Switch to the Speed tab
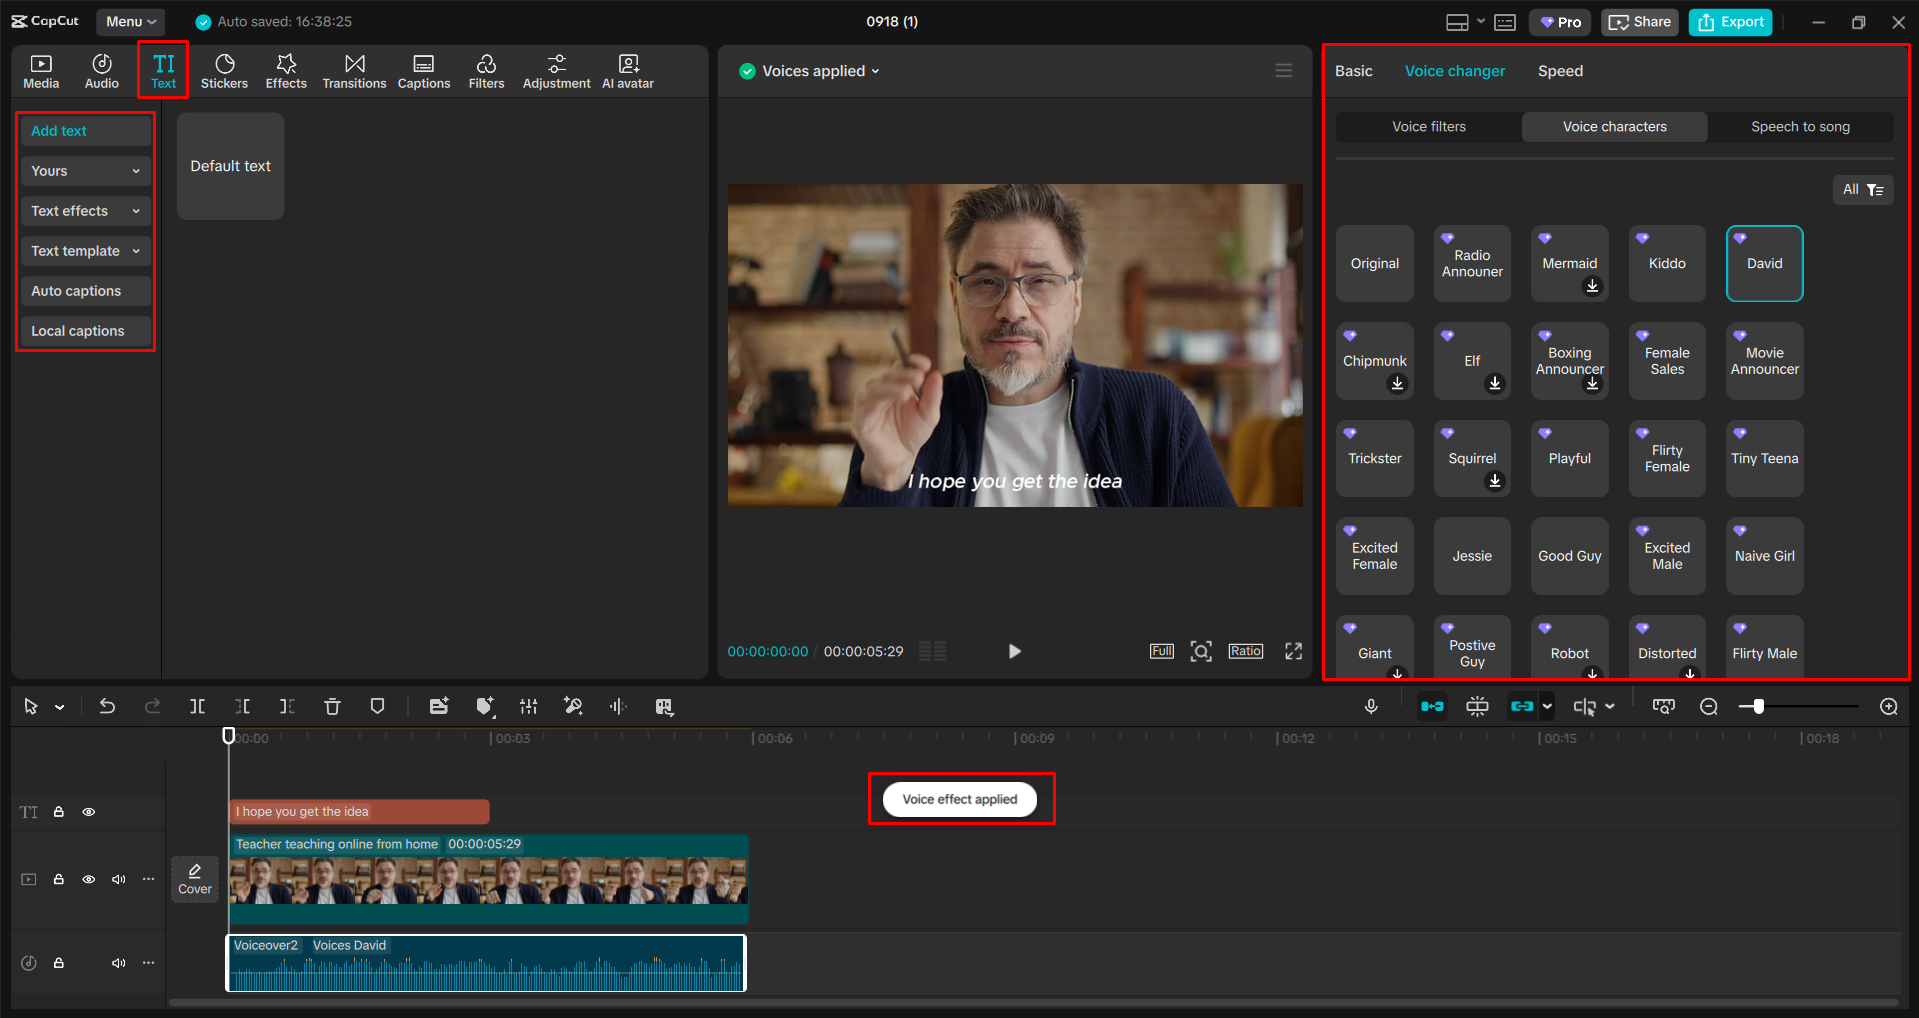Viewport: 1919px width, 1018px height. point(1560,70)
